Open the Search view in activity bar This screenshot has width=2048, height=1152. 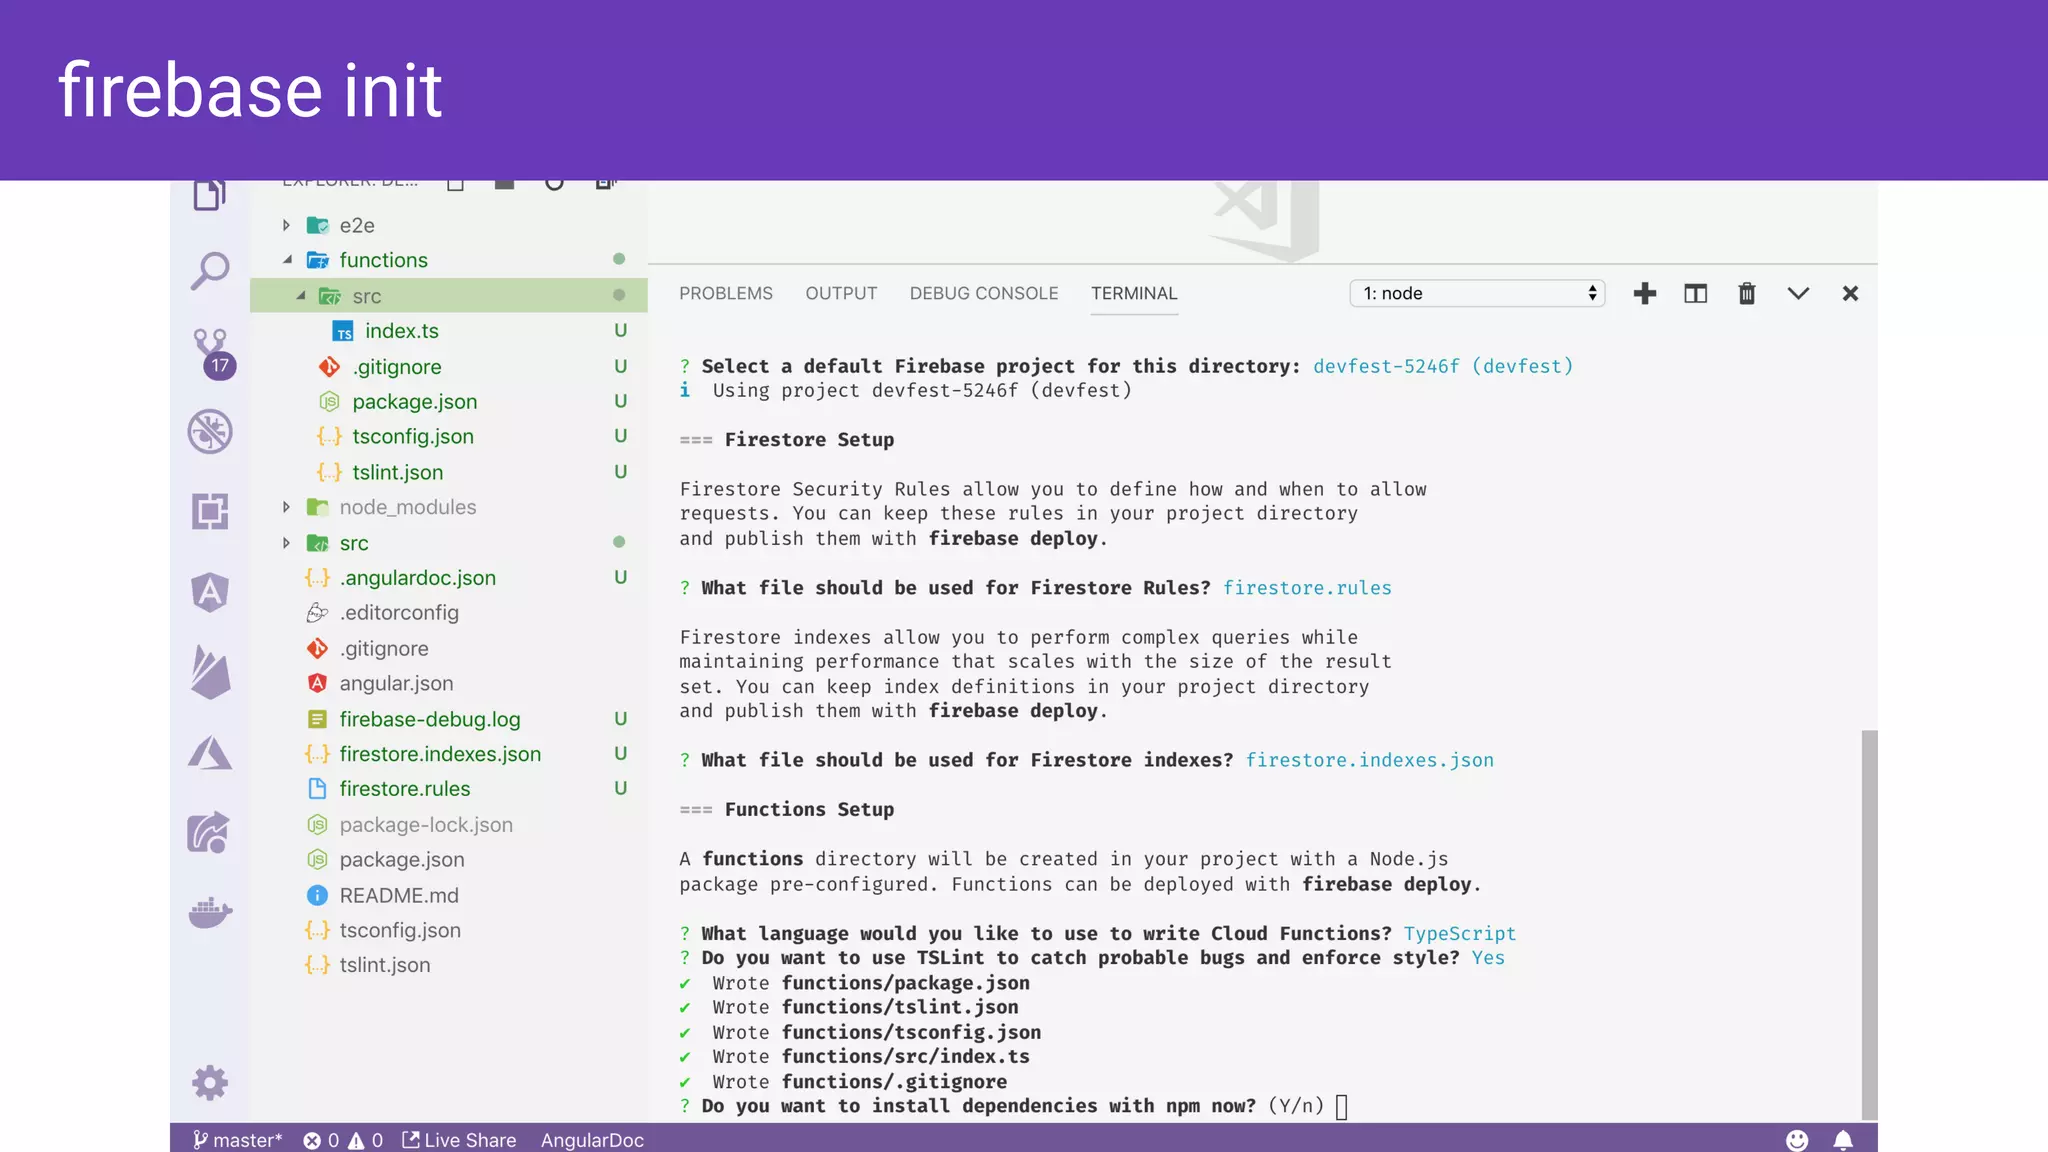coord(210,270)
